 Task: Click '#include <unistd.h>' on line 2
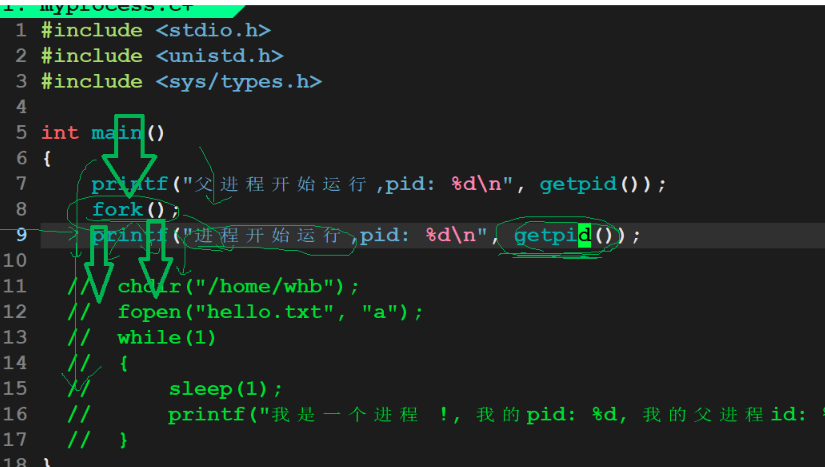[x=162, y=56]
